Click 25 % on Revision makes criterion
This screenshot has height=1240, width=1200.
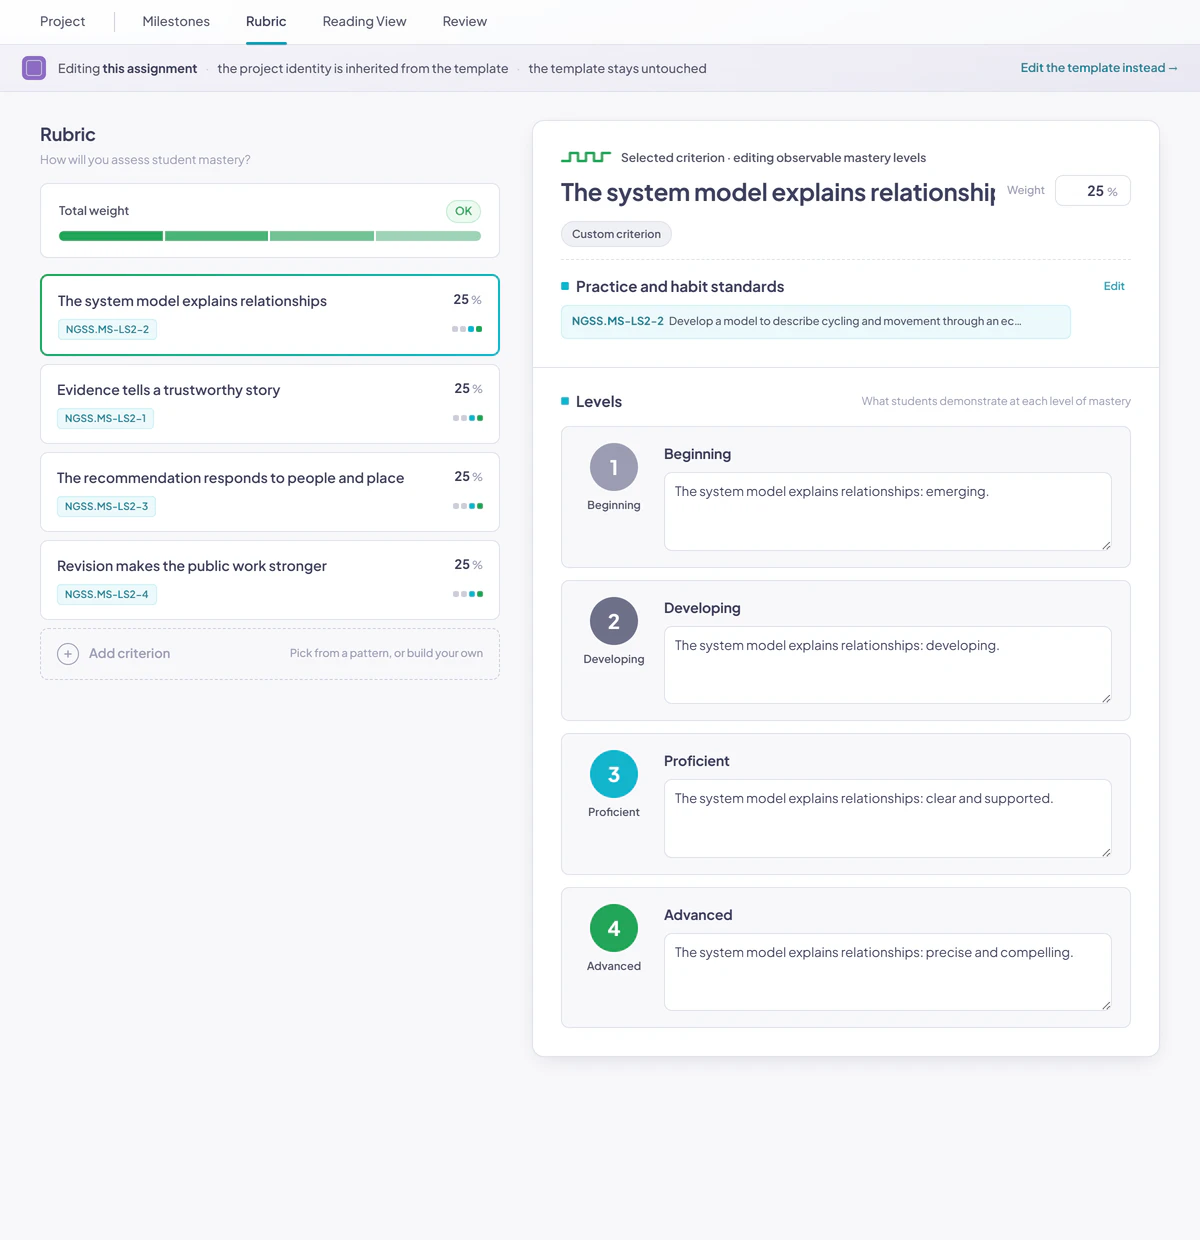pyautogui.click(x=468, y=564)
